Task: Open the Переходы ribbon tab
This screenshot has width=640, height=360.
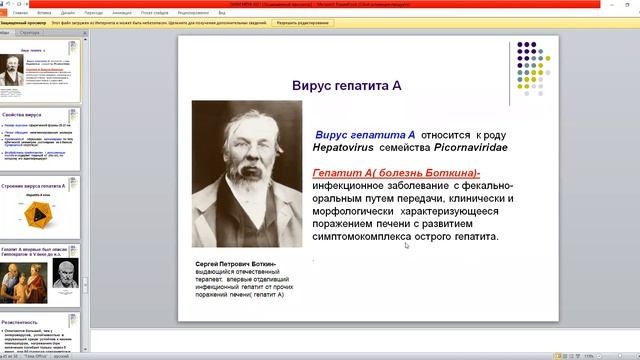Action: pyautogui.click(x=93, y=13)
